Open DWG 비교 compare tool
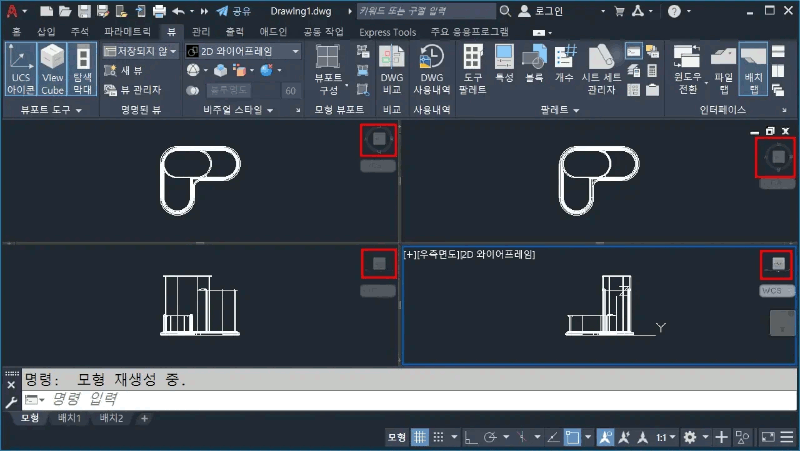This screenshot has height=451, width=800. [x=391, y=68]
